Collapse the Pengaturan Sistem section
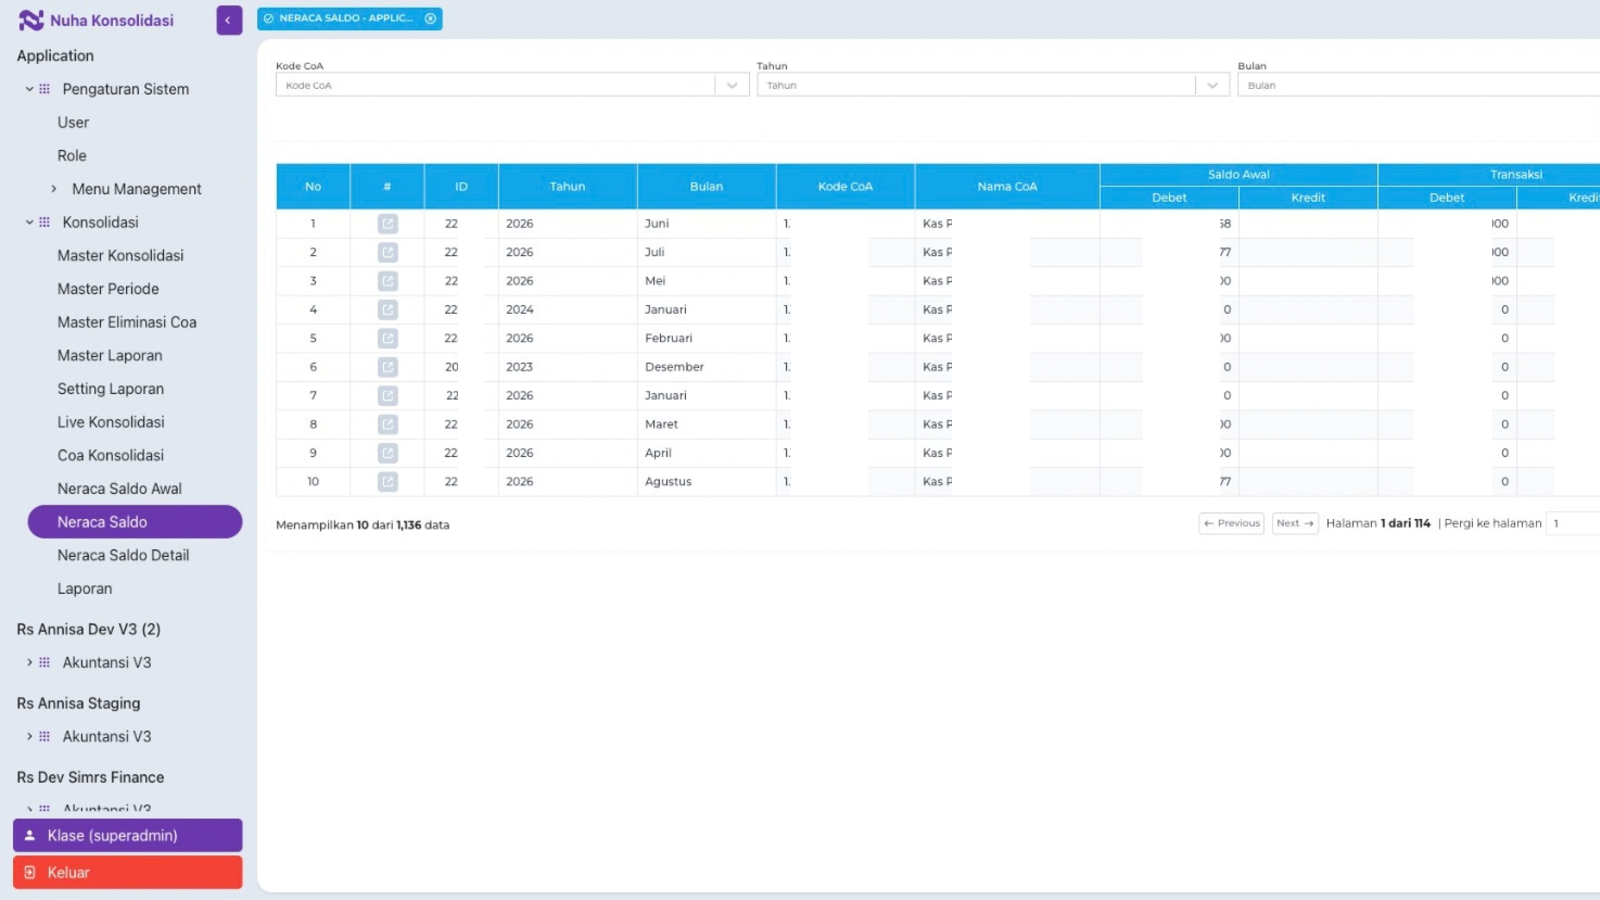 point(30,89)
